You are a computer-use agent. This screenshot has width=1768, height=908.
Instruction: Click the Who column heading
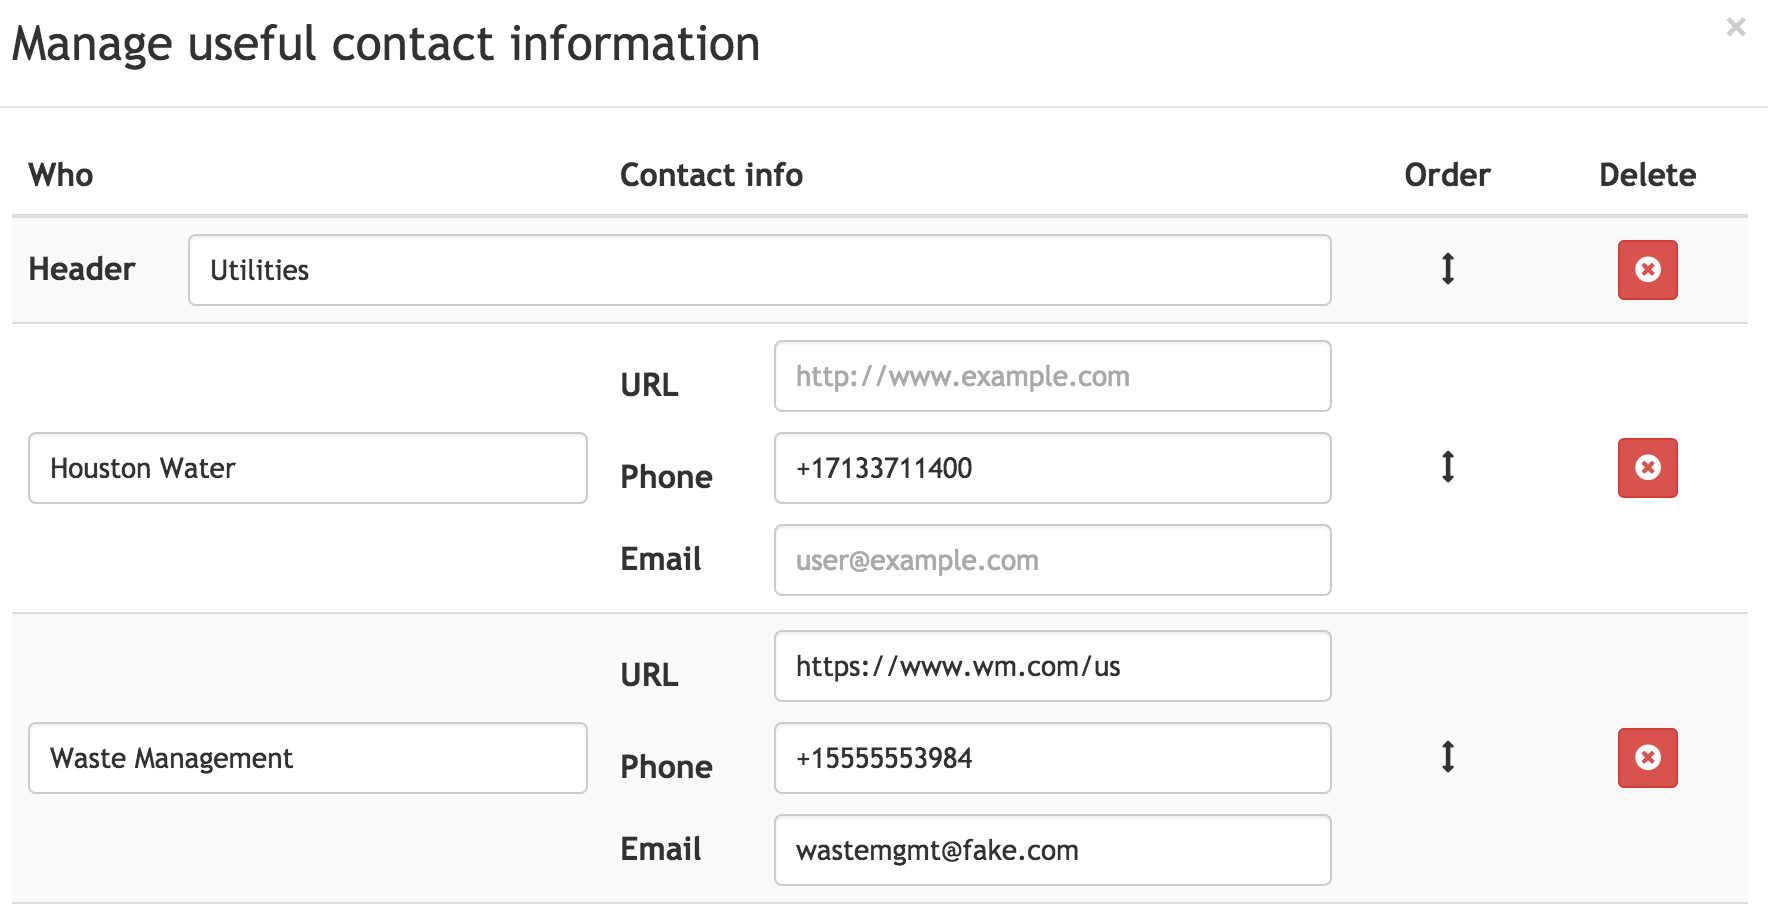pyautogui.click(x=61, y=175)
